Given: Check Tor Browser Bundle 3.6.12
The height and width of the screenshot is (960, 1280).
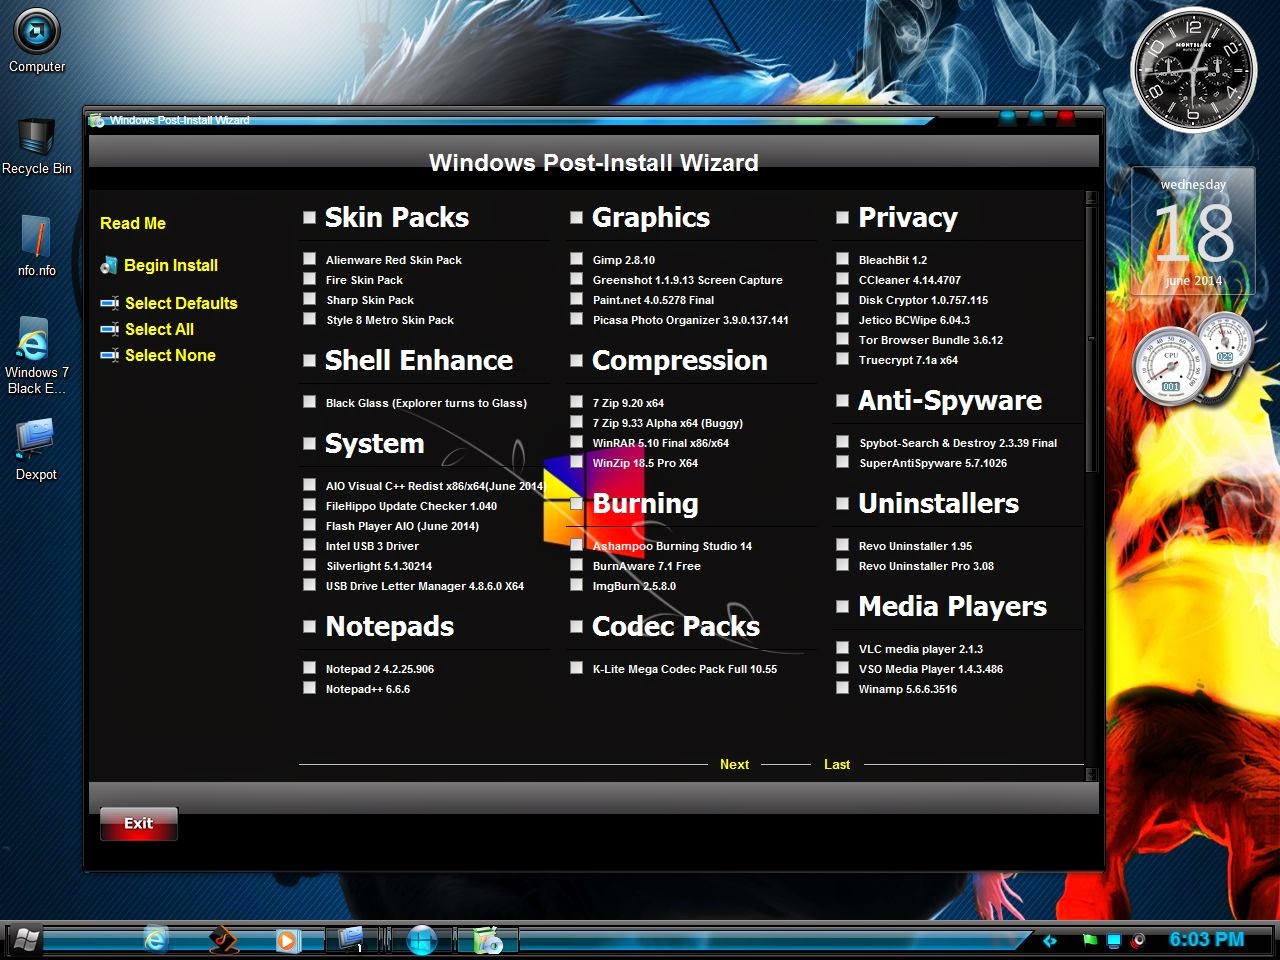Looking at the screenshot, I should (x=843, y=339).
